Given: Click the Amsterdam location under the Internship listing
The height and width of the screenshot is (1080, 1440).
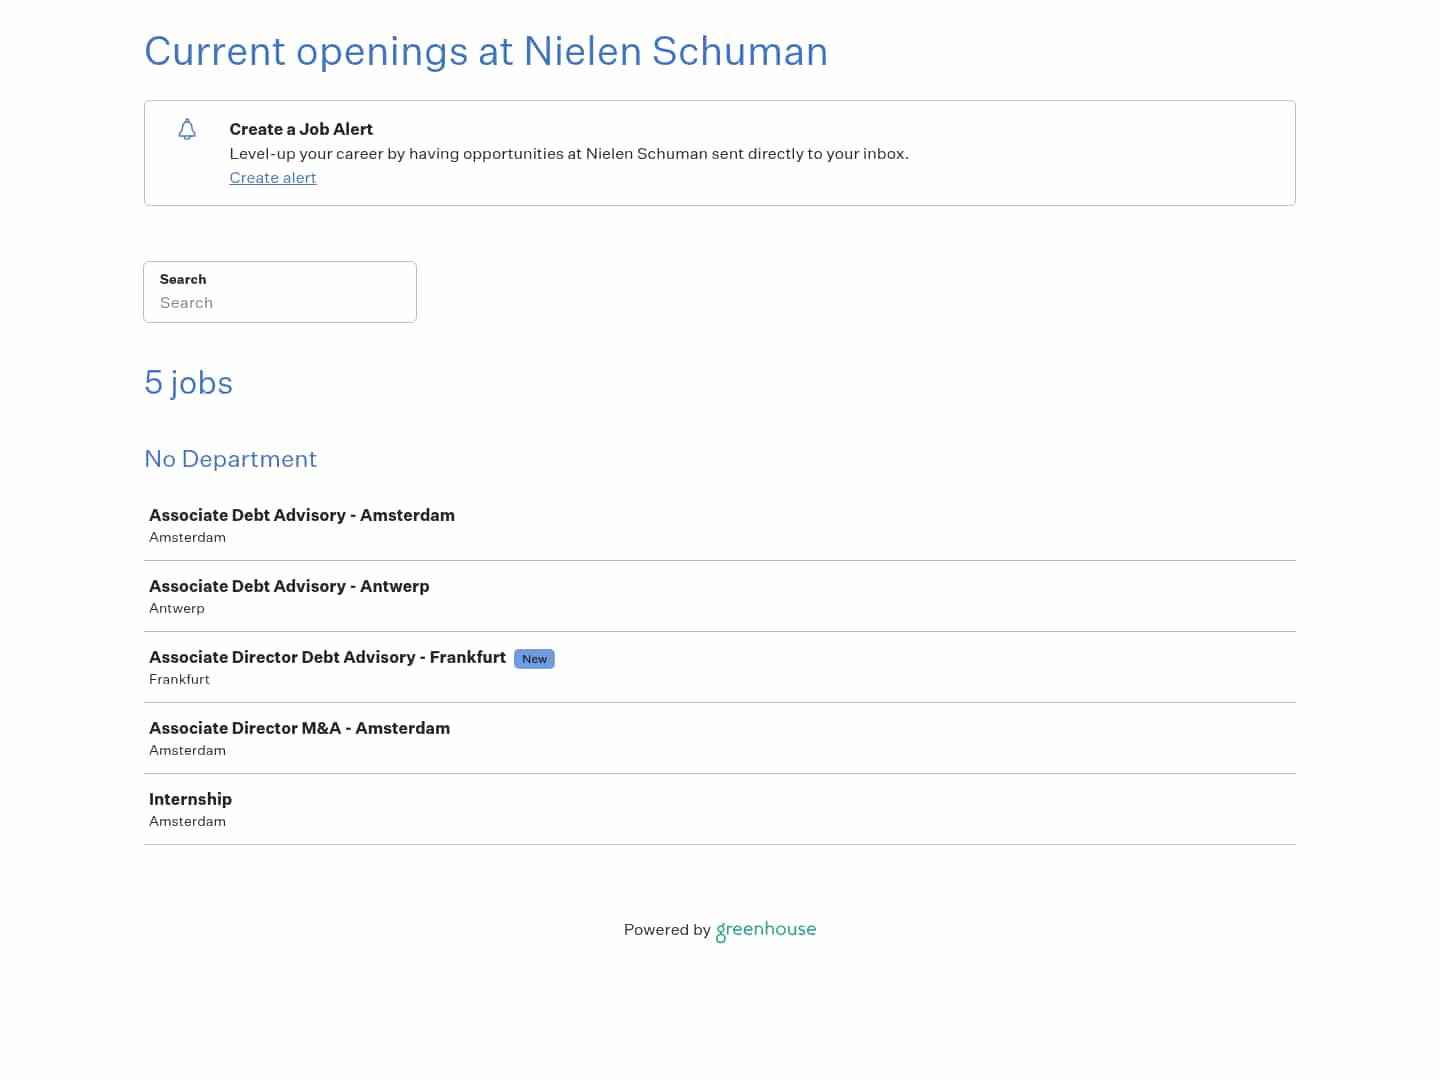Looking at the screenshot, I should tap(187, 821).
